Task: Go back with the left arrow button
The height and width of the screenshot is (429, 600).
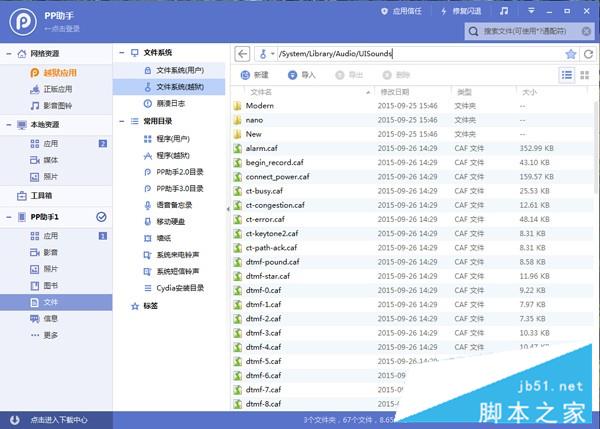Action: point(242,54)
